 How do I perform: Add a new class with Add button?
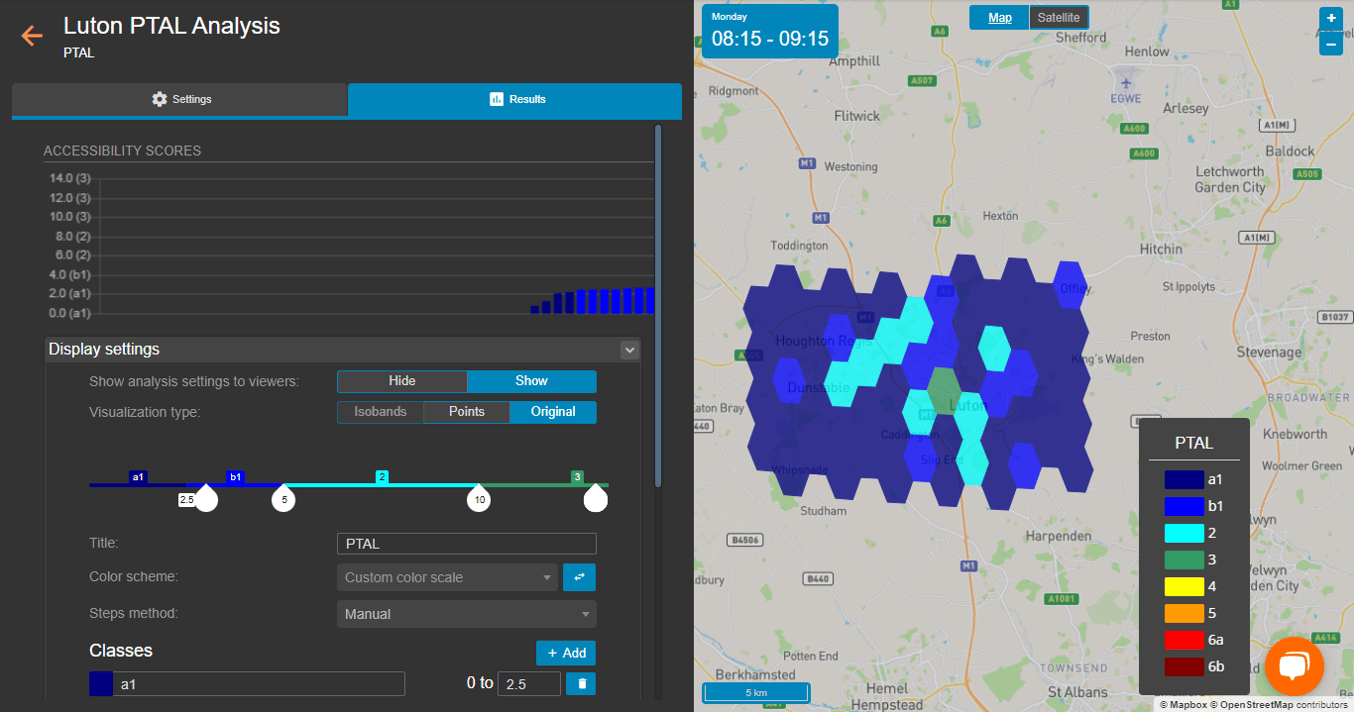pos(566,653)
